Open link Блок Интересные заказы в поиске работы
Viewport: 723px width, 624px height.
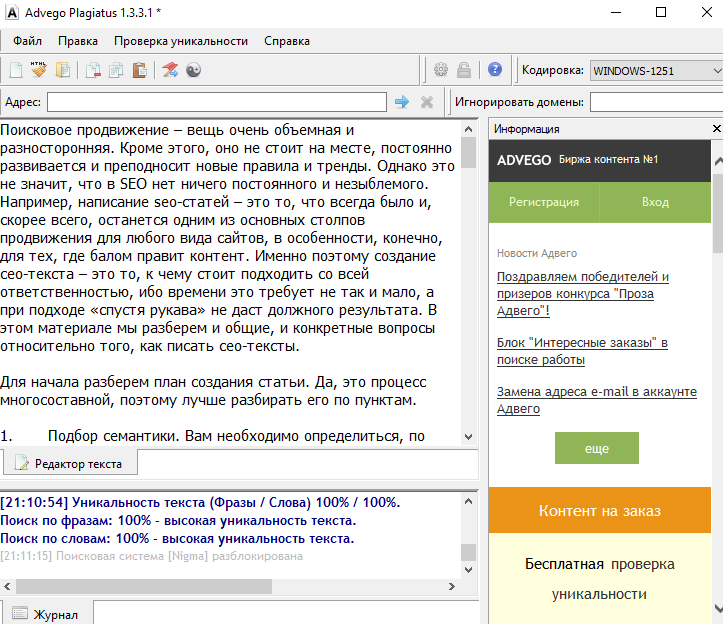(x=582, y=351)
